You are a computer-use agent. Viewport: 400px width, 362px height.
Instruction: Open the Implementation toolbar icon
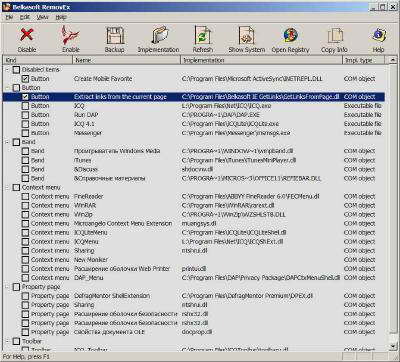159,35
